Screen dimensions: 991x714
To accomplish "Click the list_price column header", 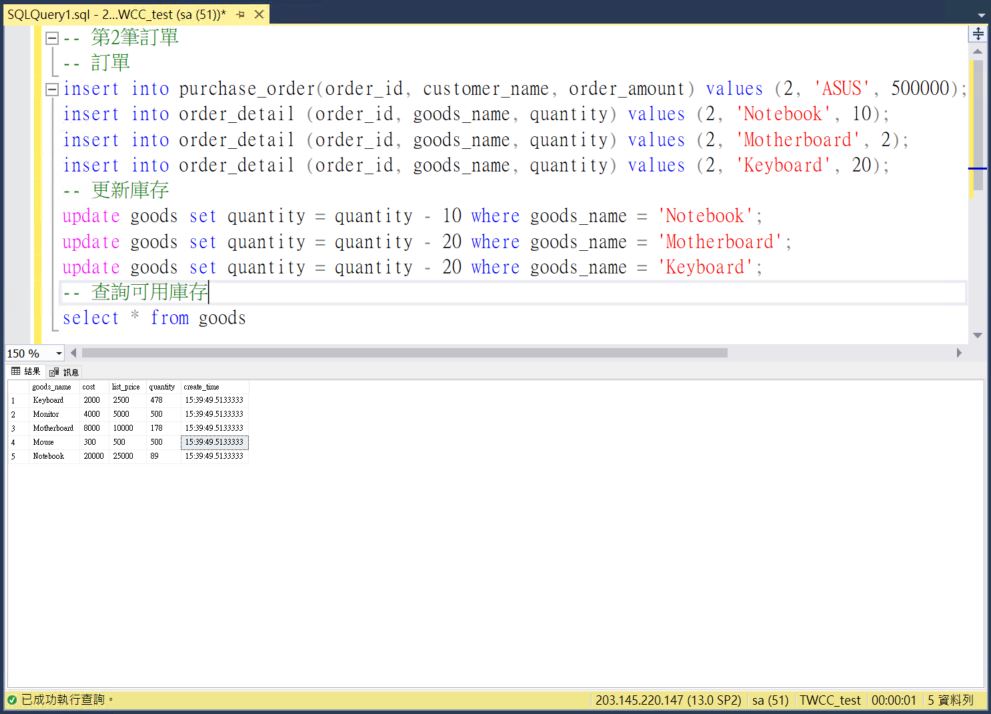I will tap(126, 387).
